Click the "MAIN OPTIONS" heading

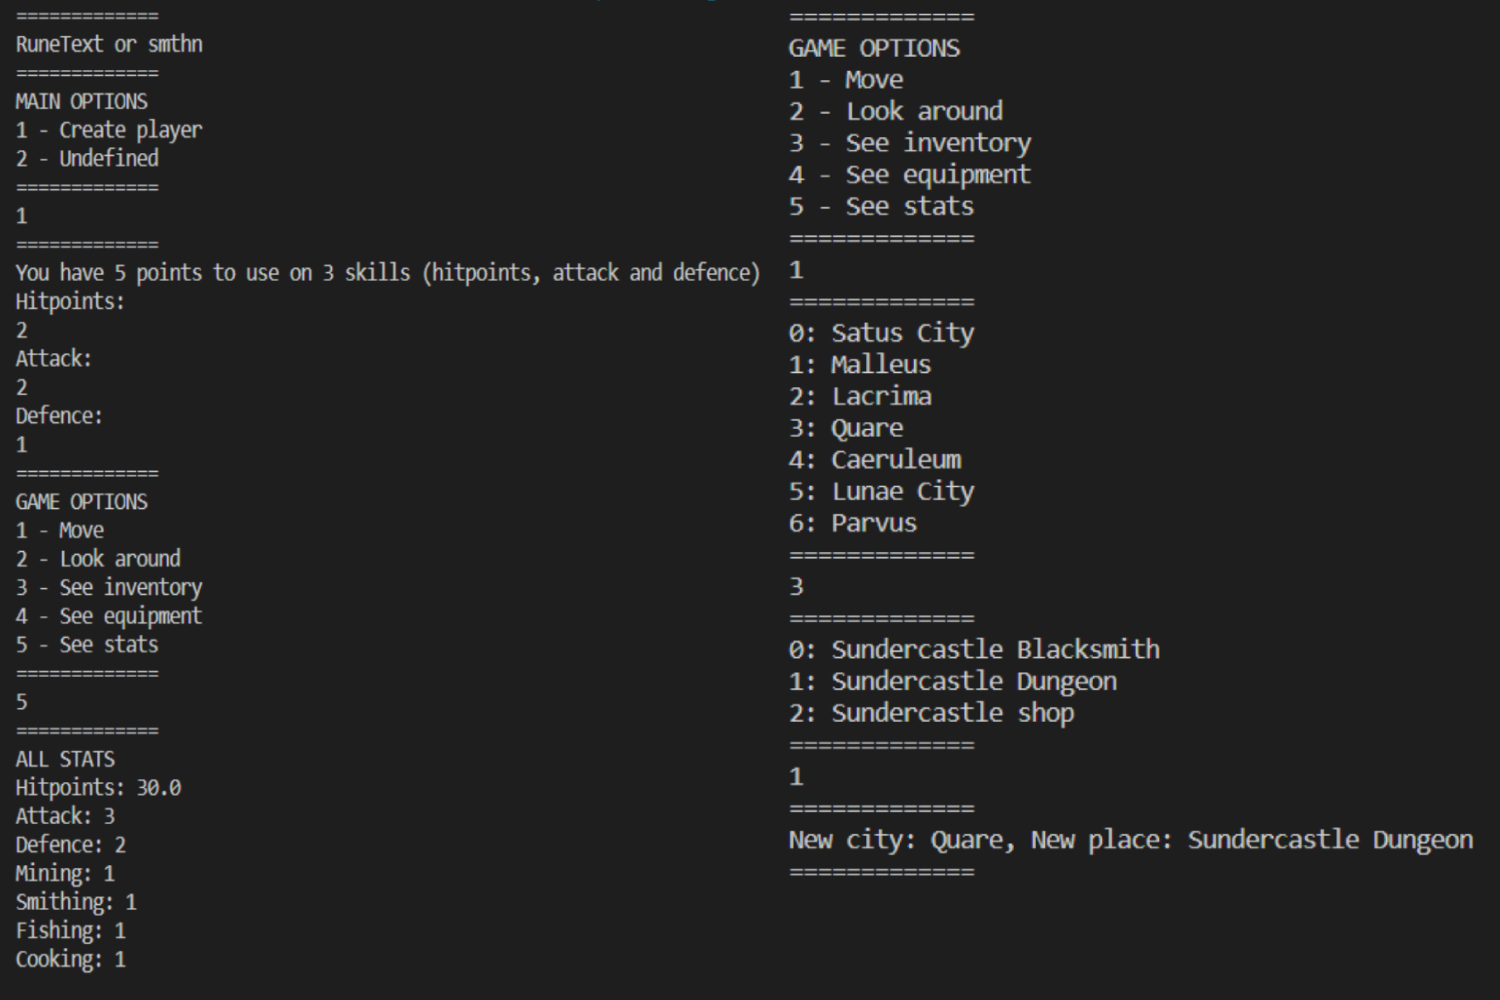click(x=82, y=101)
